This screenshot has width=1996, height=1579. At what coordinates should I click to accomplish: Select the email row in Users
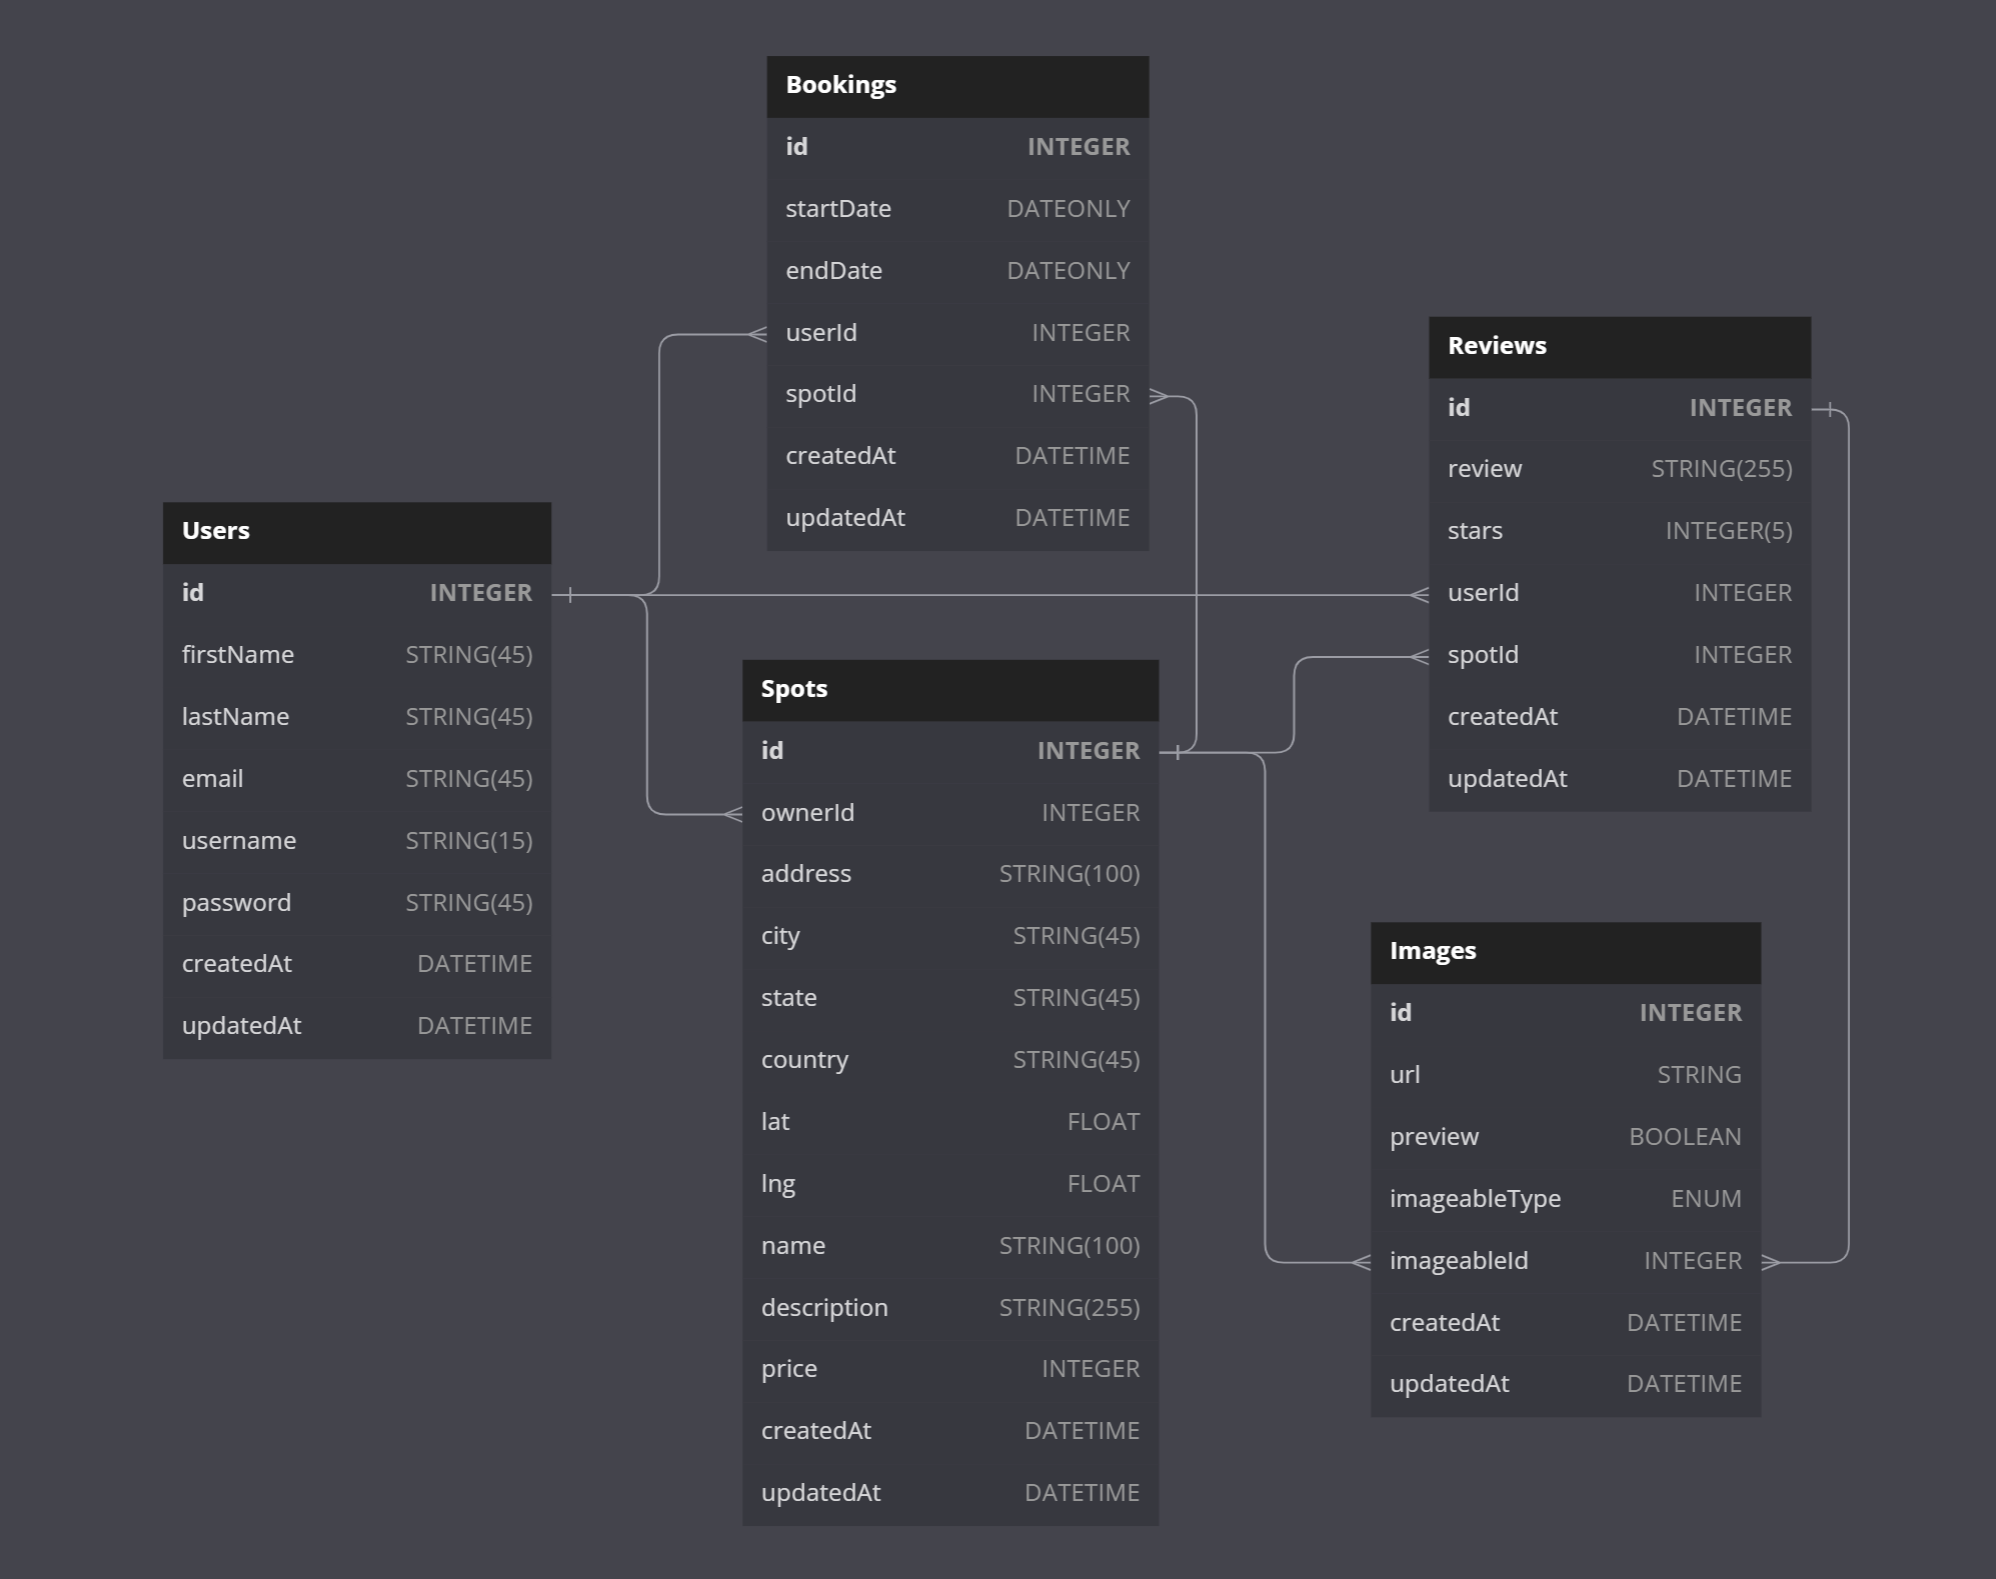tap(356, 779)
